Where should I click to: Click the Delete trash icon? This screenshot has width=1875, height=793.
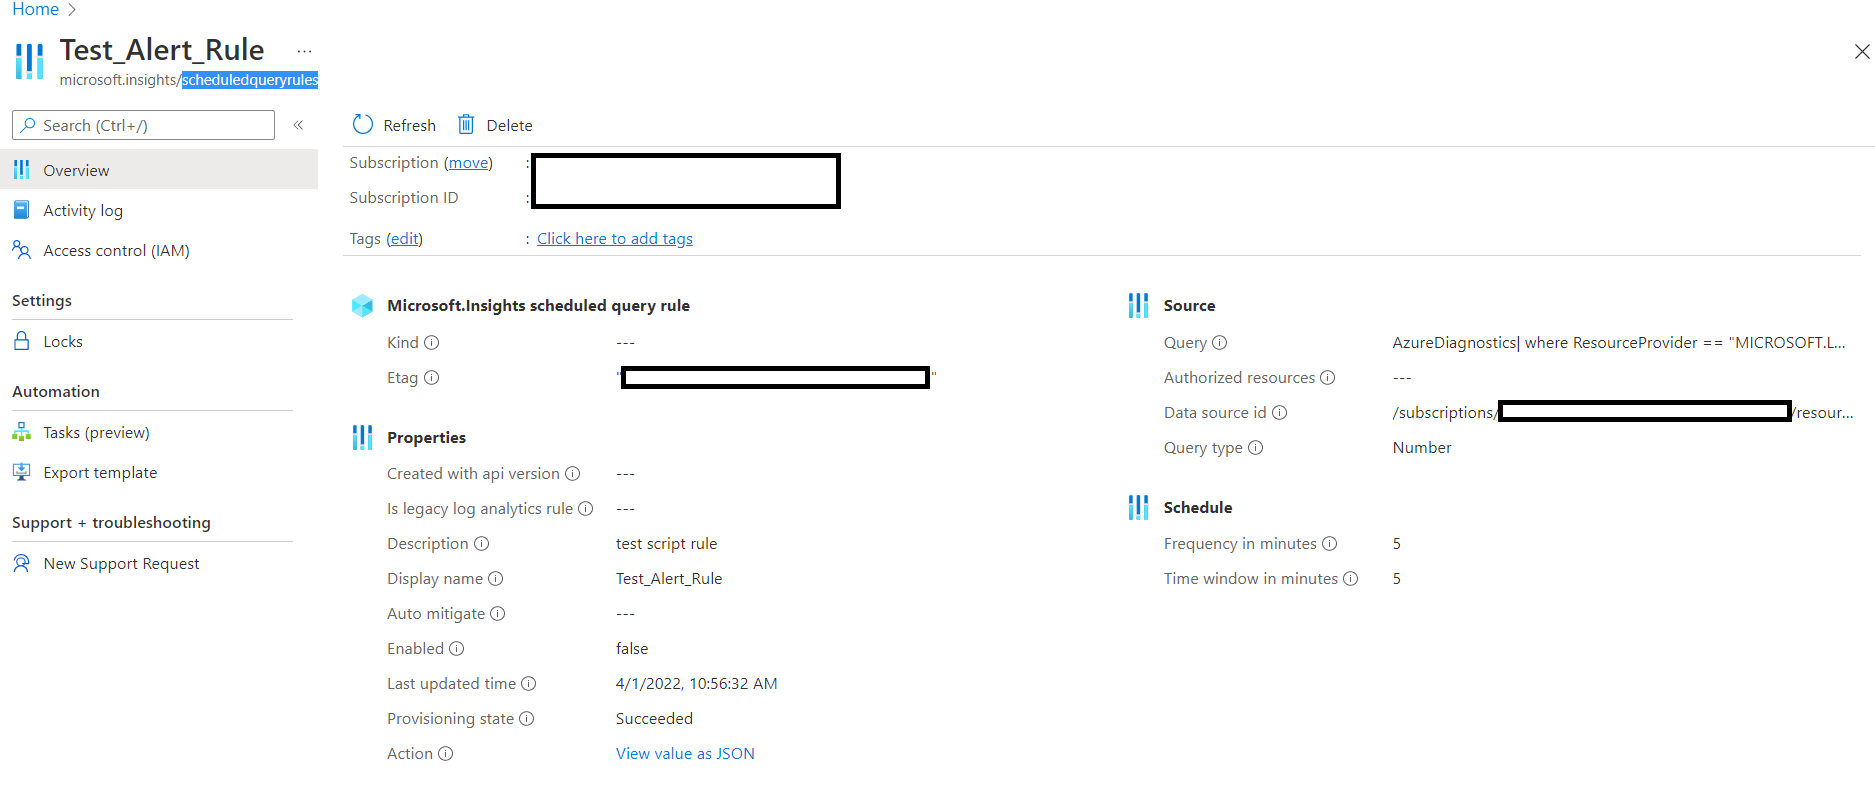466,124
